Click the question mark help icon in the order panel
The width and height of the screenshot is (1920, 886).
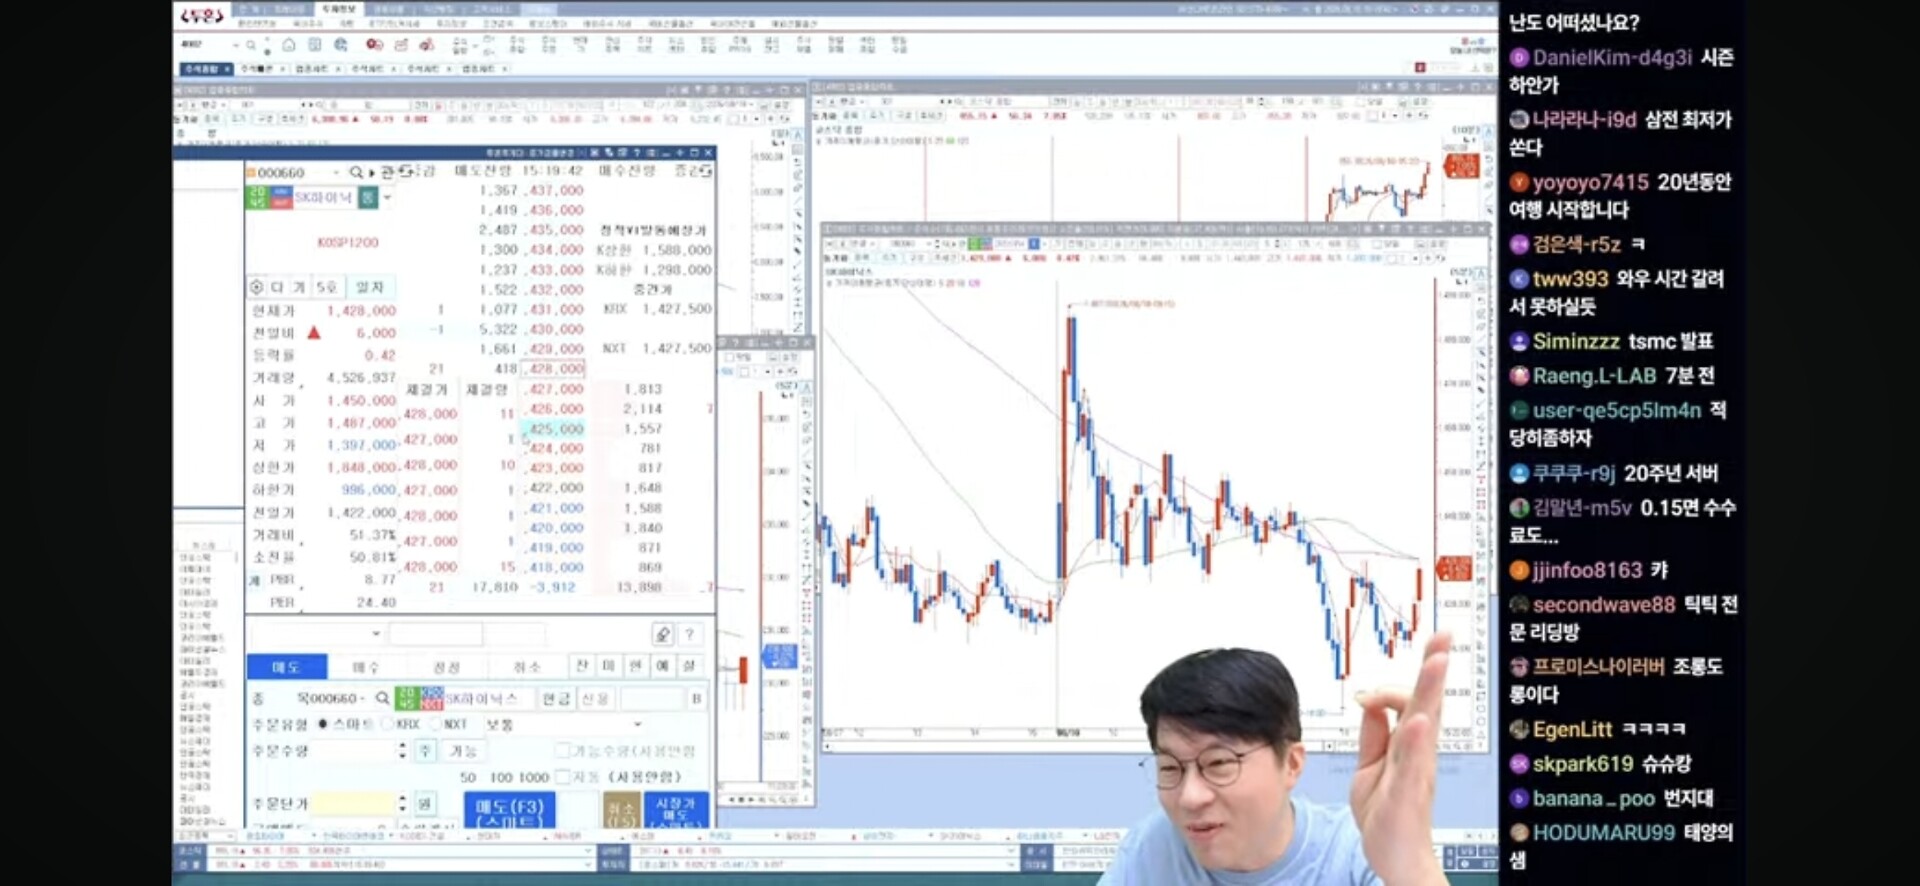pos(689,634)
